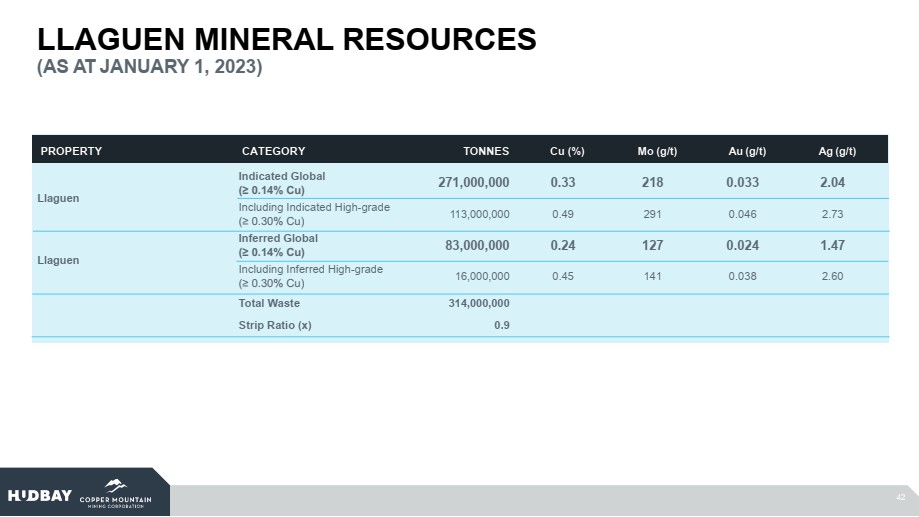Select the LLAGUEN MINERAL RESOURCES title
This screenshot has width=919, height=517.
[x=287, y=39]
